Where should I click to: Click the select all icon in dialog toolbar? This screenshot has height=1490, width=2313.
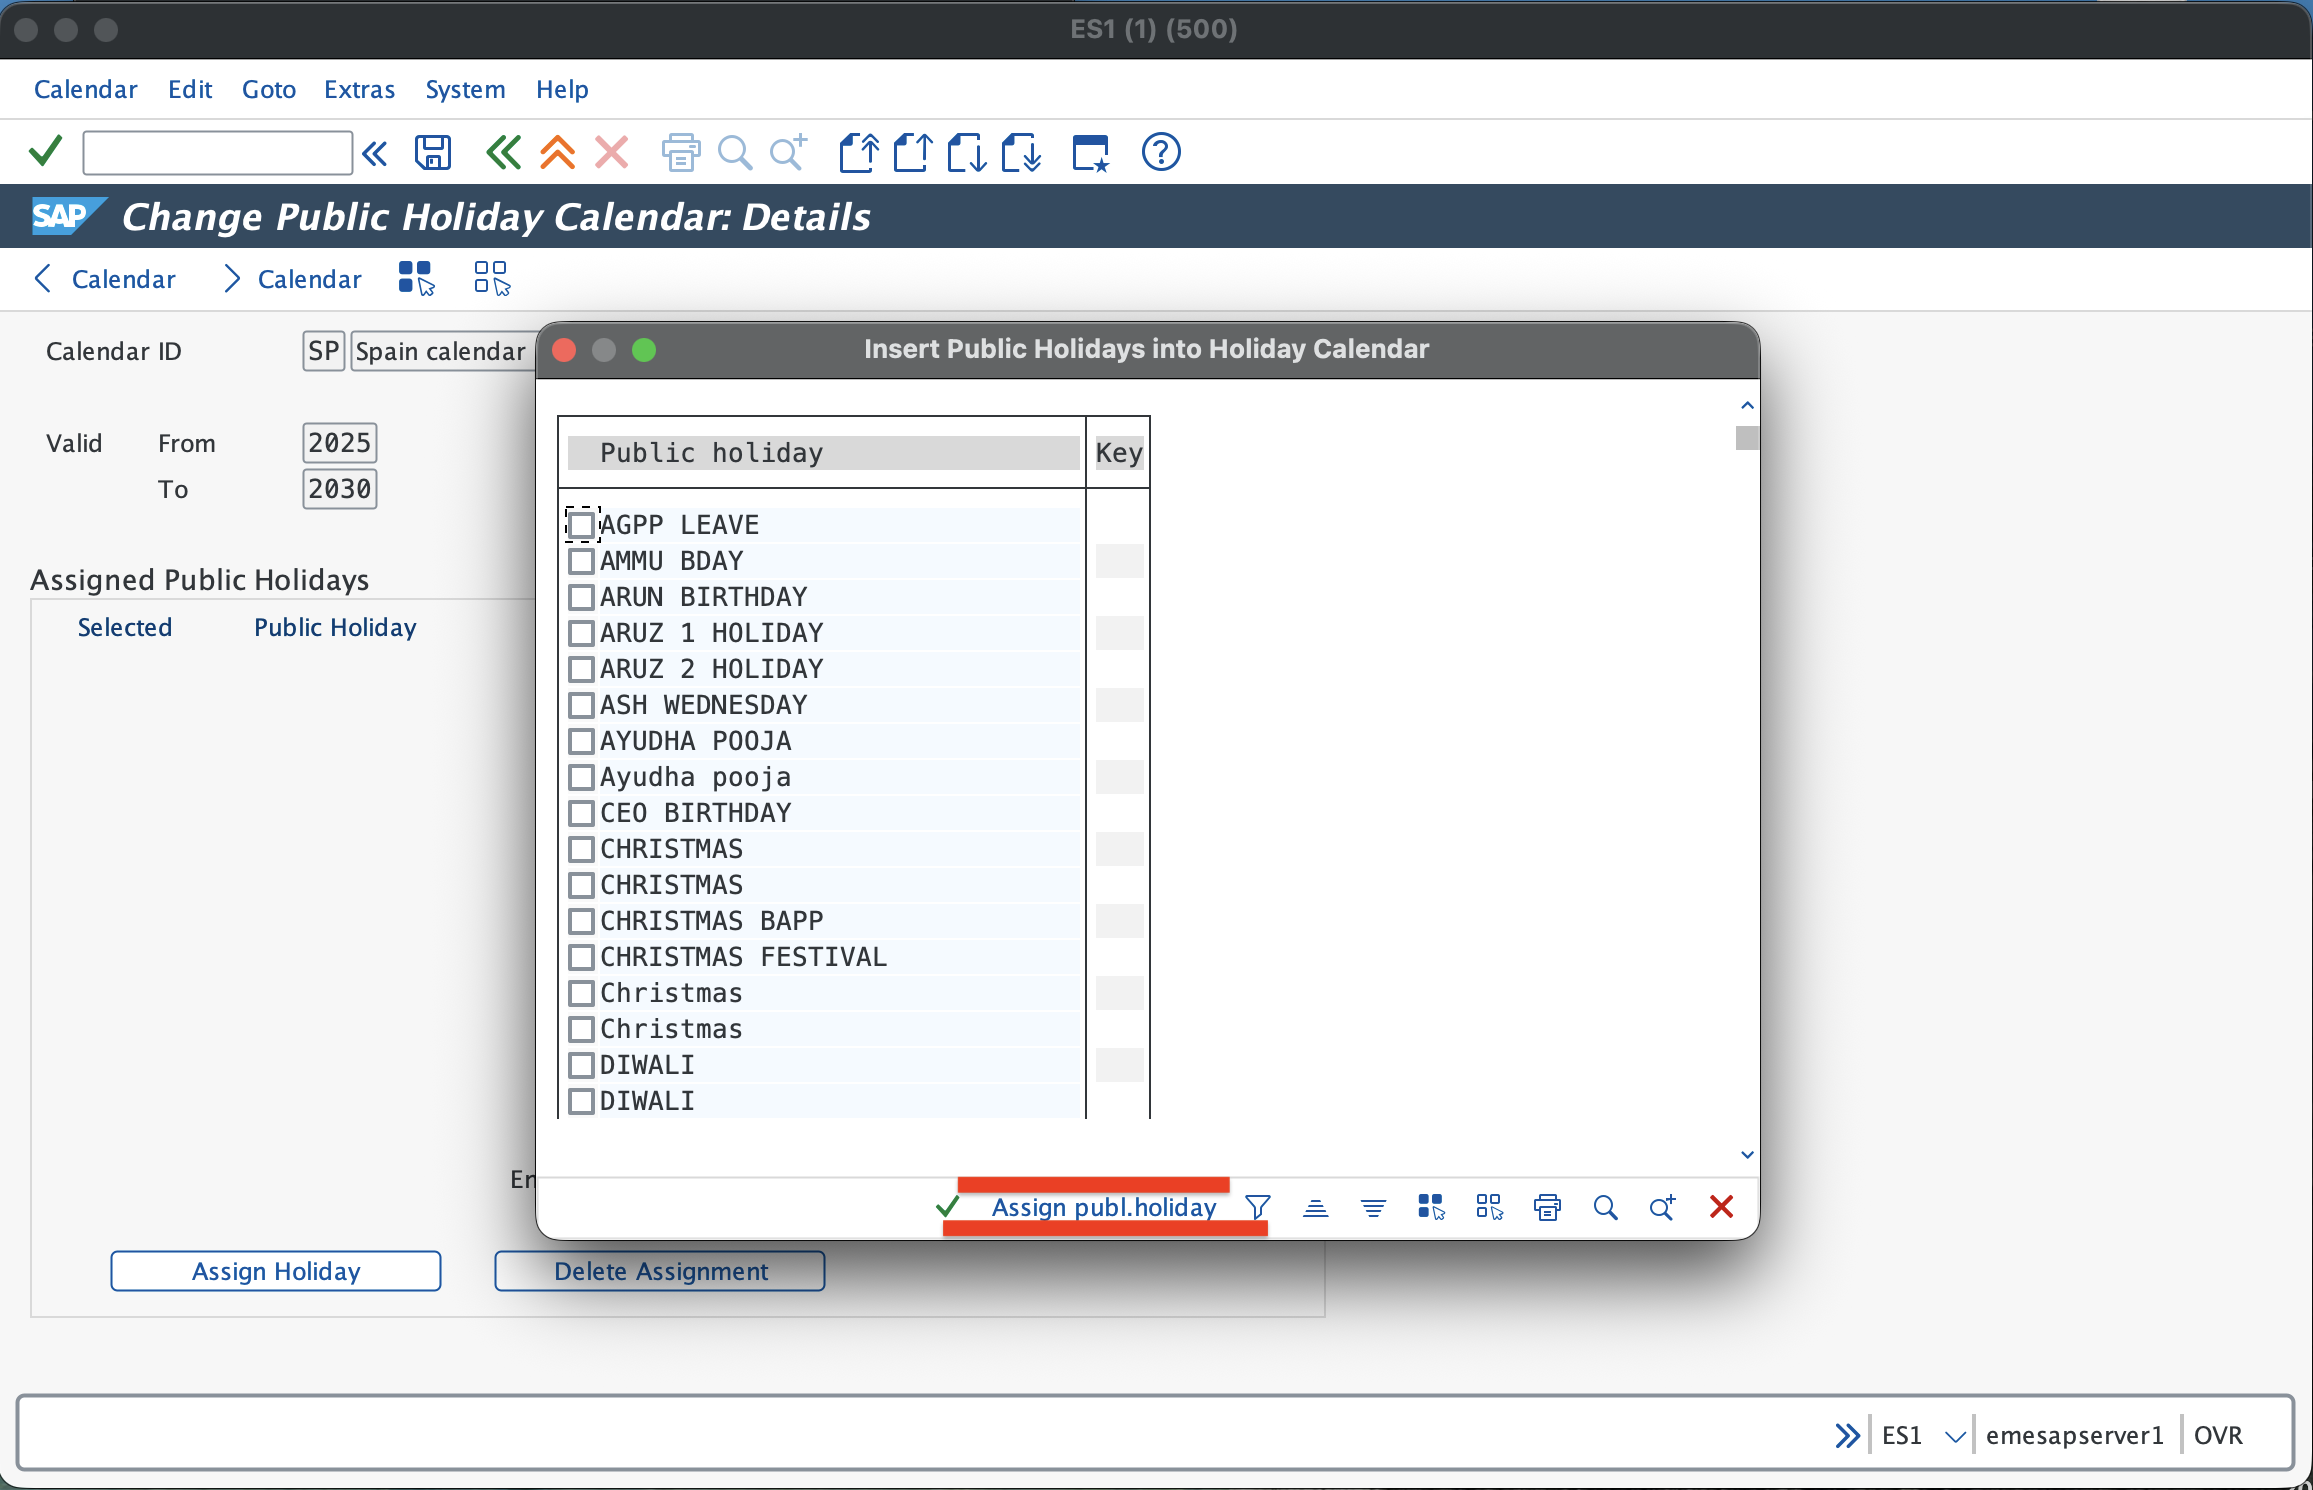click(x=1431, y=1207)
